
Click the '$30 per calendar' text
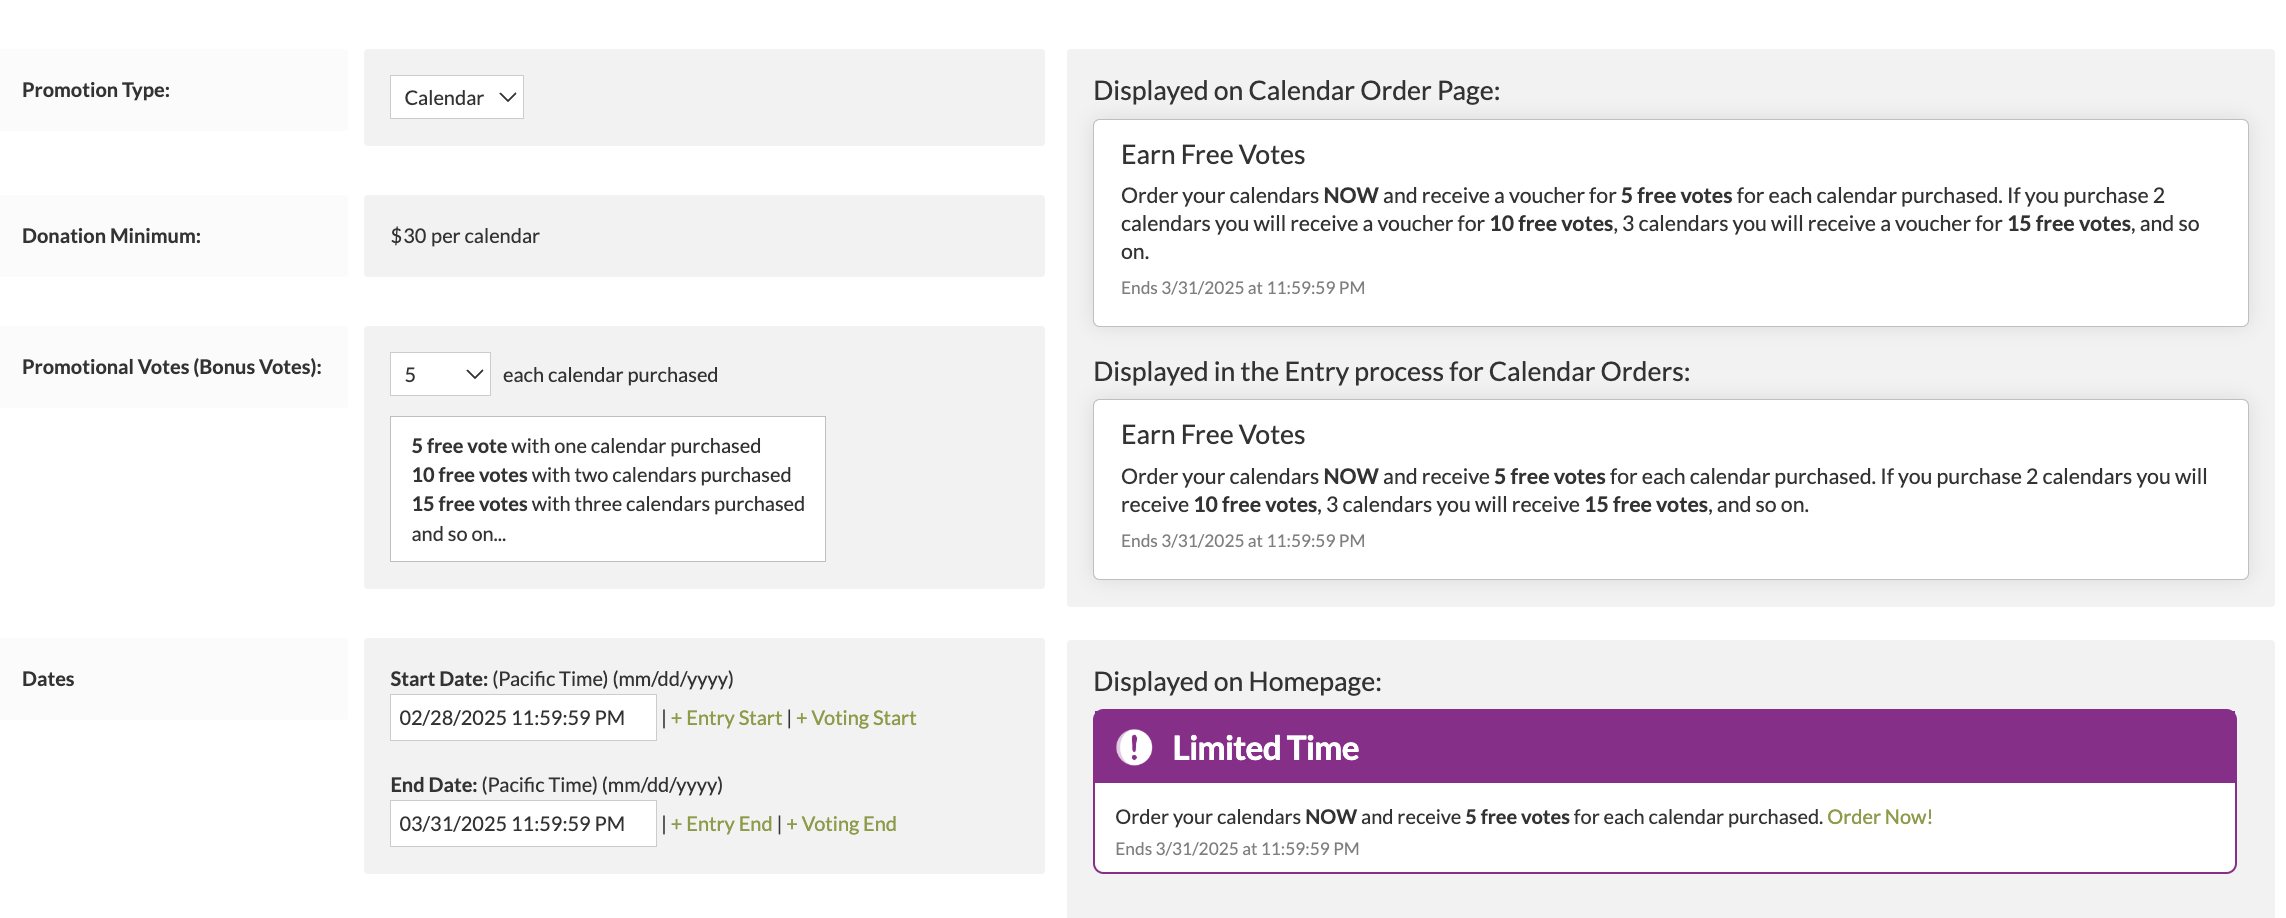pyautogui.click(x=465, y=236)
